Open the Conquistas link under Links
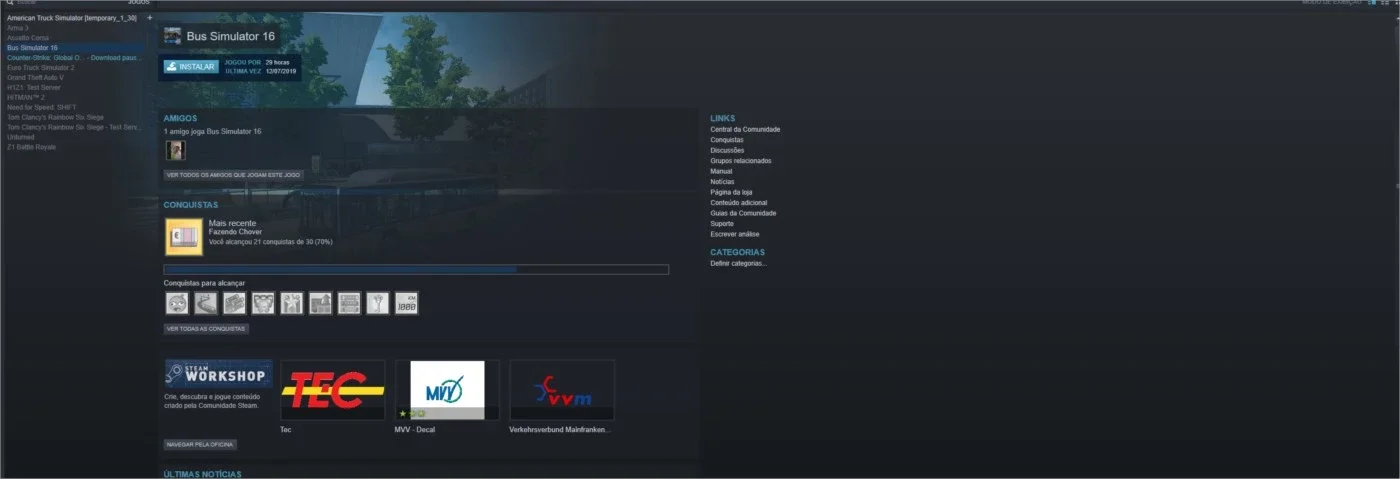1400x479 pixels. click(727, 140)
